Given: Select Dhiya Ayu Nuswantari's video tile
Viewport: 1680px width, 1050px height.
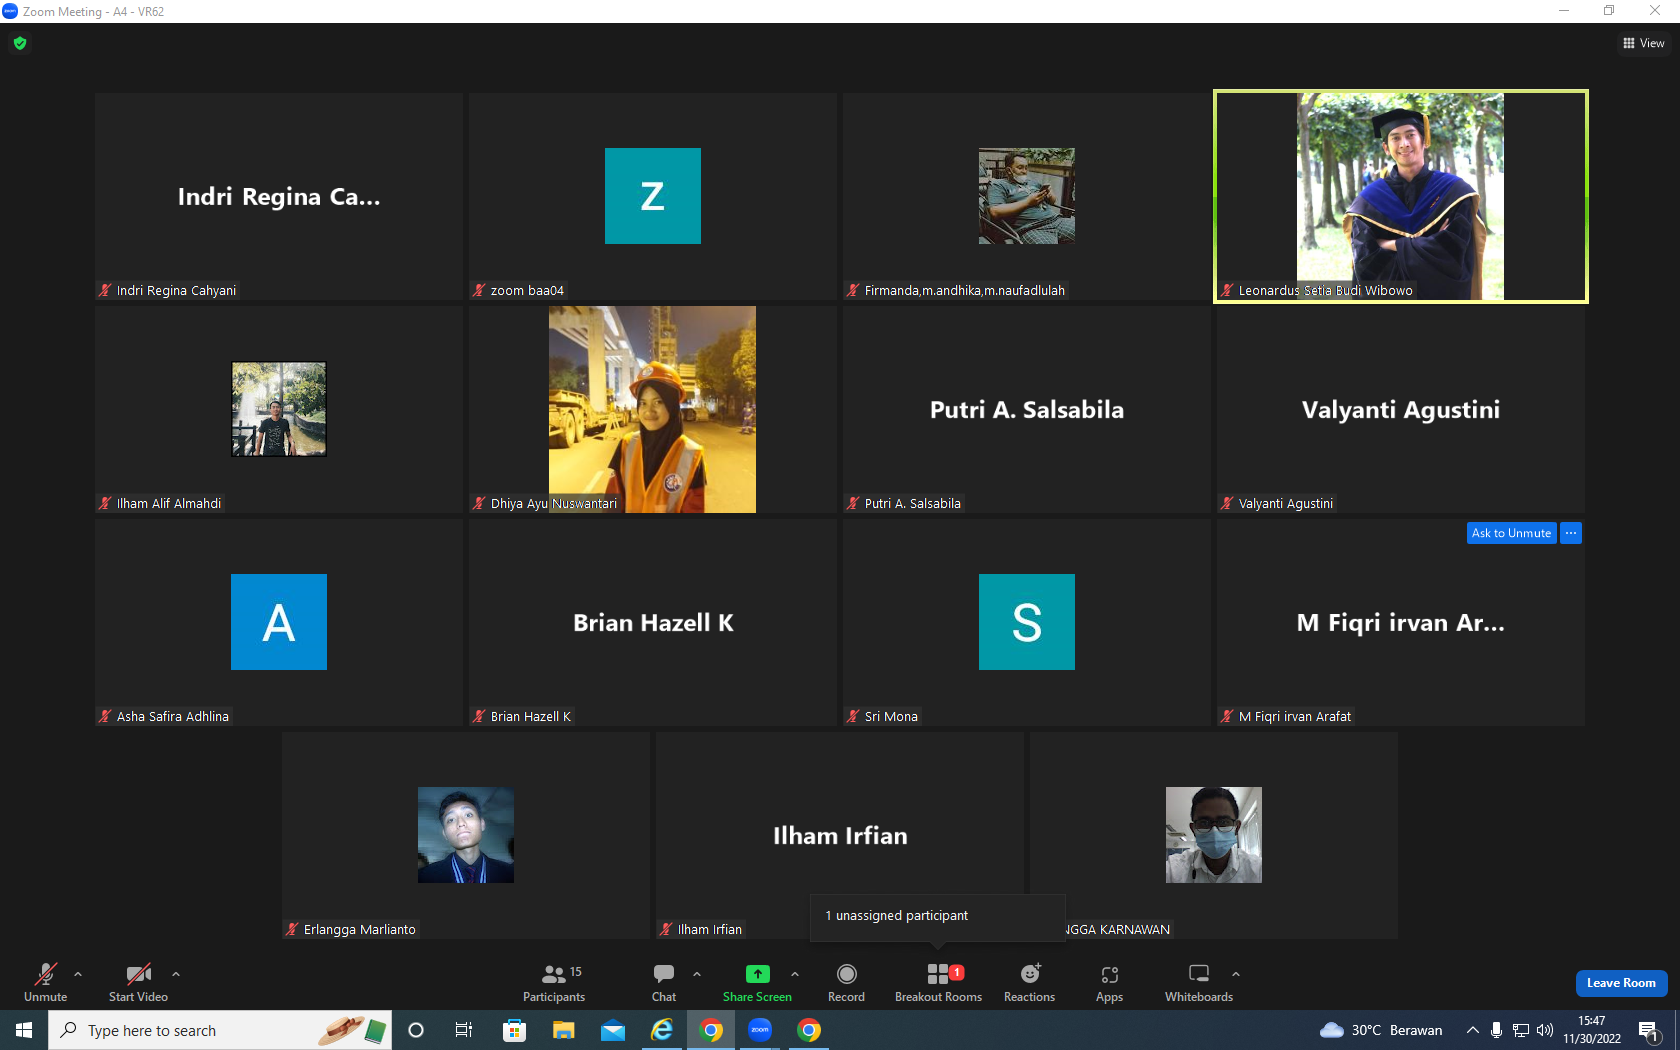Looking at the screenshot, I should [x=652, y=410].
